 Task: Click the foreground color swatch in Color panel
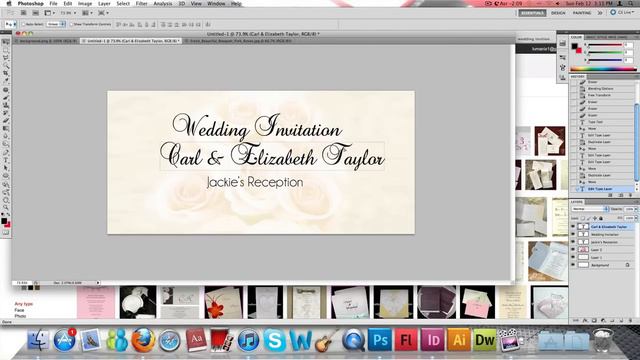point(575,46)
